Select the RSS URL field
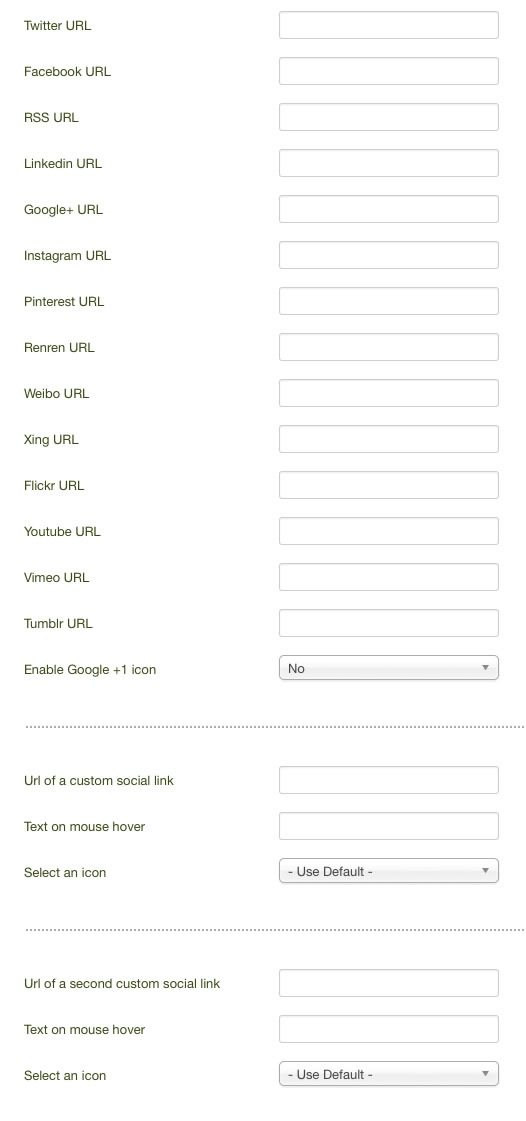 (x=388, y=117)
